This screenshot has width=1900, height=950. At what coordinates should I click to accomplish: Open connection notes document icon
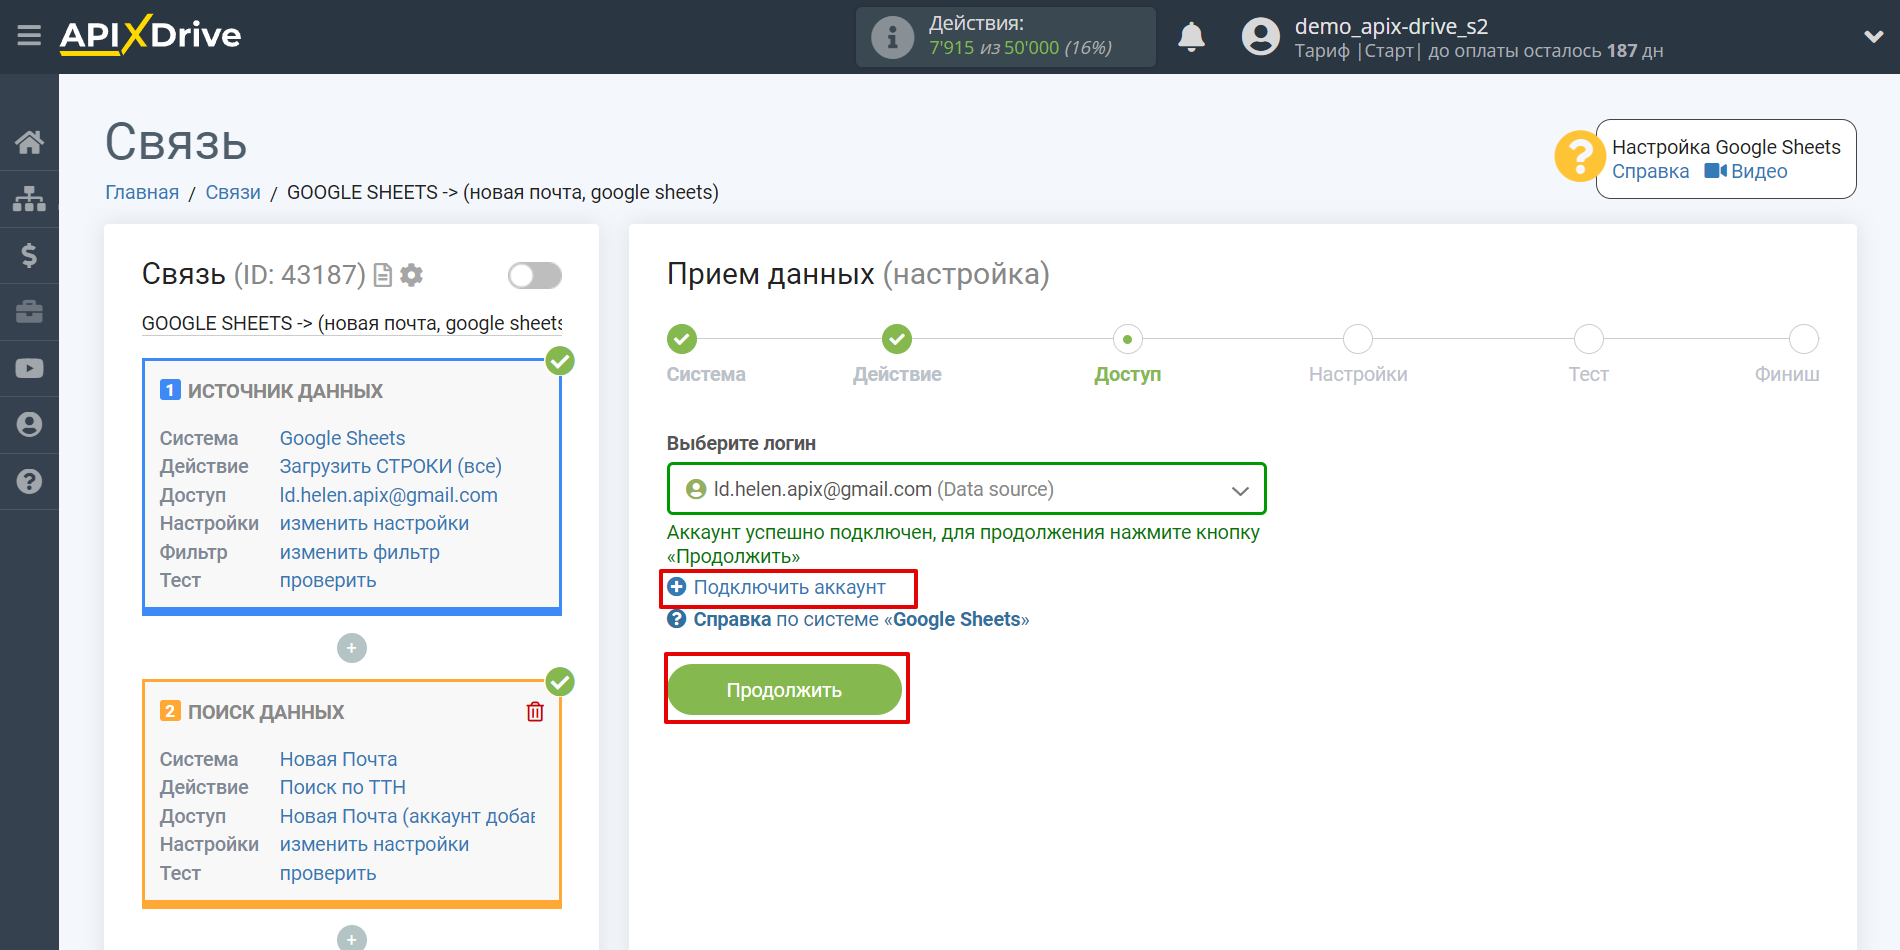[x=383, y=275]
